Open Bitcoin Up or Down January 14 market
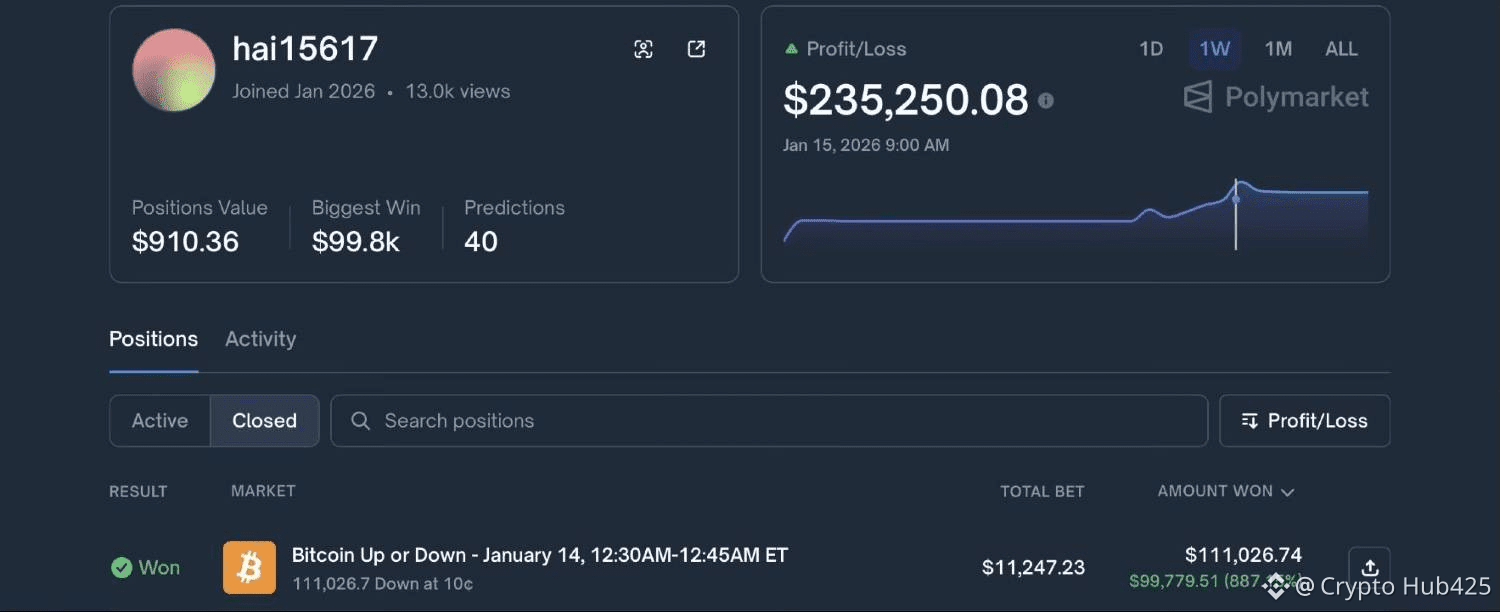1500x612 pixels. tap(539, 555)
